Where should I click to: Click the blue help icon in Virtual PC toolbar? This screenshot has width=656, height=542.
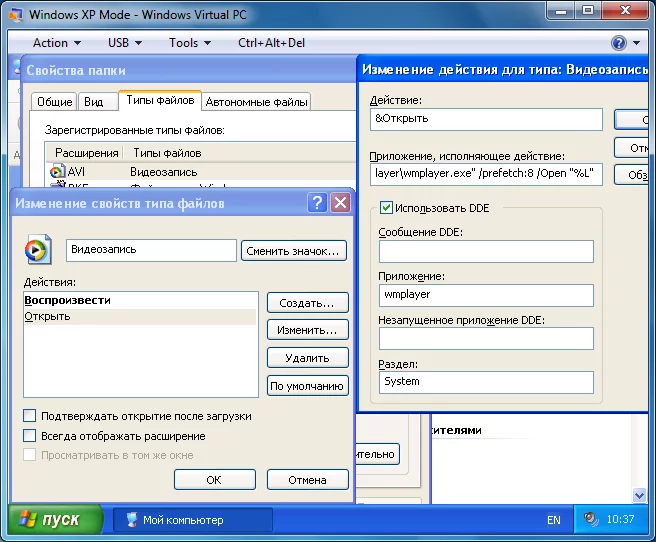tap(619, 43)
